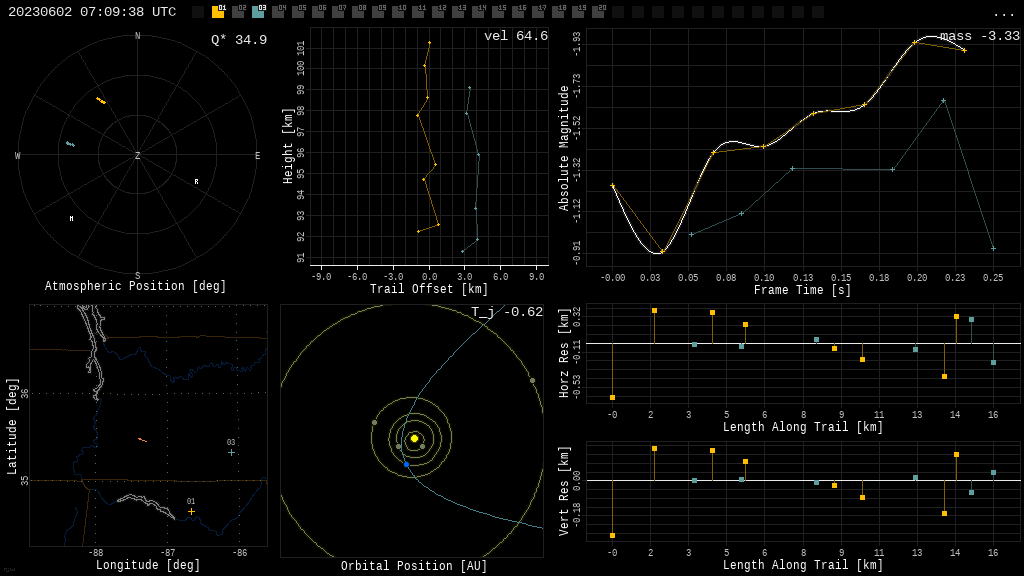Select the yellow station 01 indicator

click(218, 12)
